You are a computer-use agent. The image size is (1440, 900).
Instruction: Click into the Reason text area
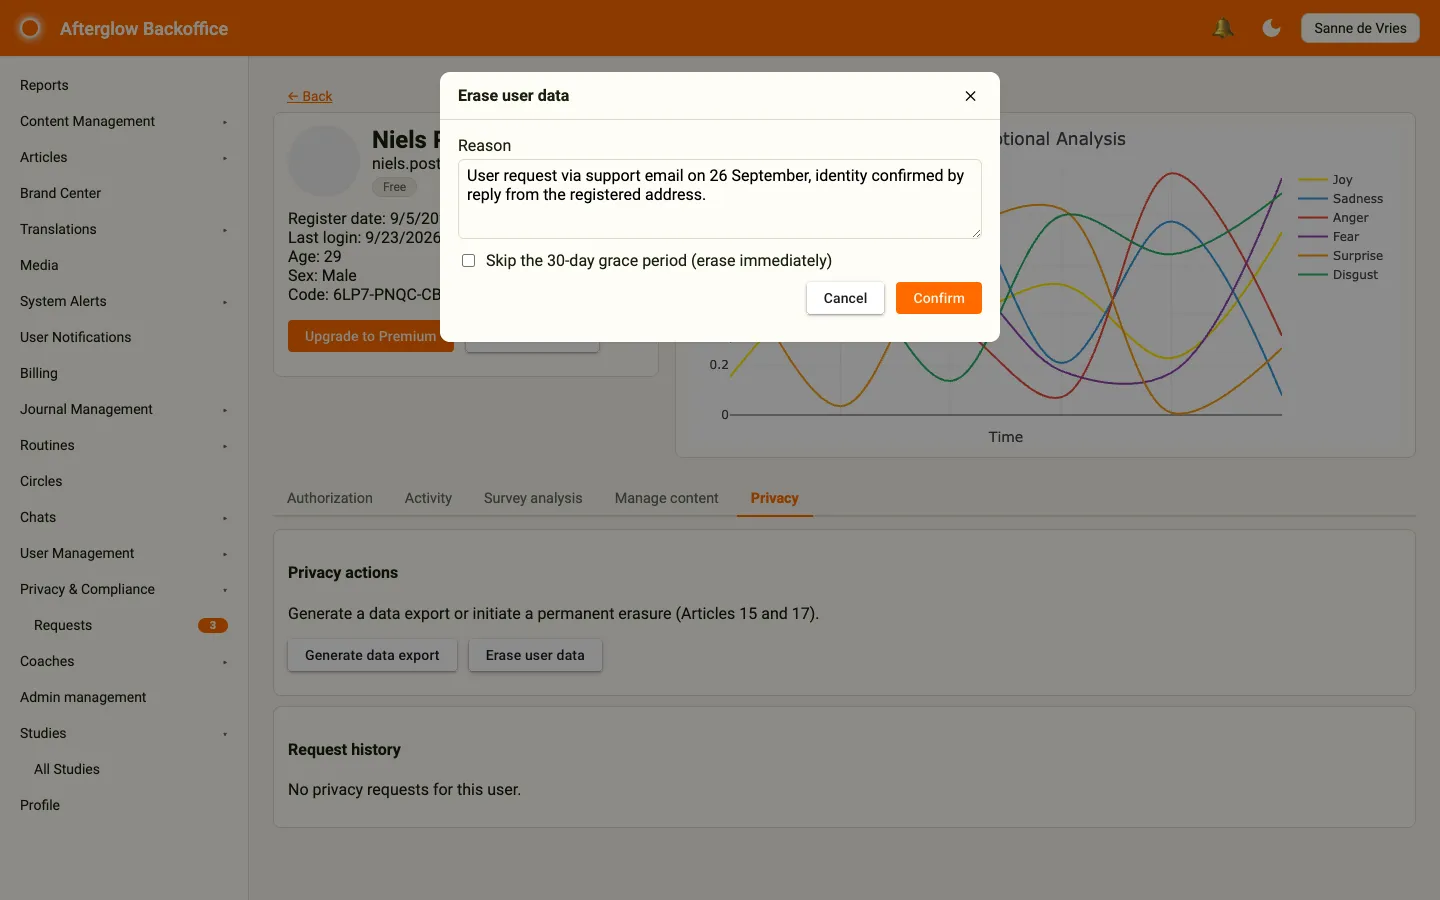tap(720, 199)
